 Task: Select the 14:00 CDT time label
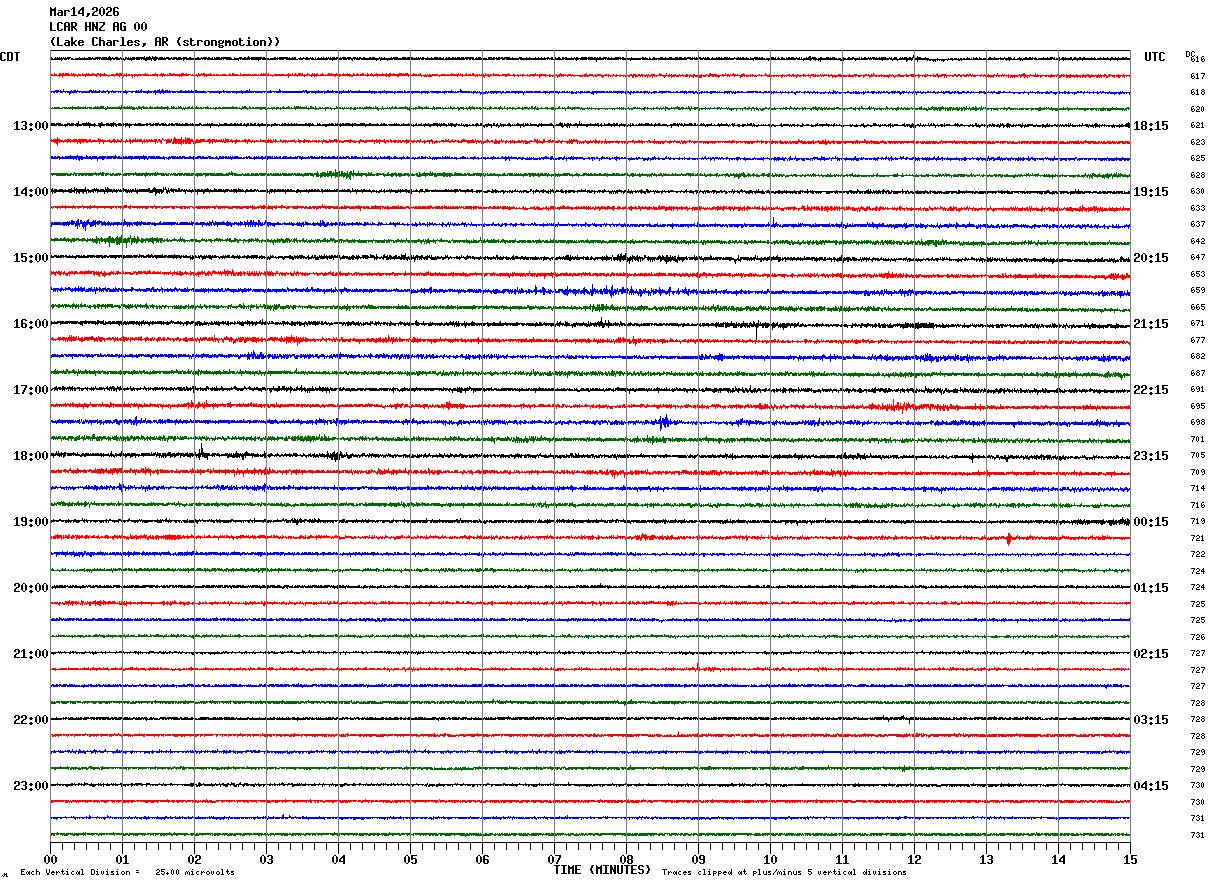point(30,192)
